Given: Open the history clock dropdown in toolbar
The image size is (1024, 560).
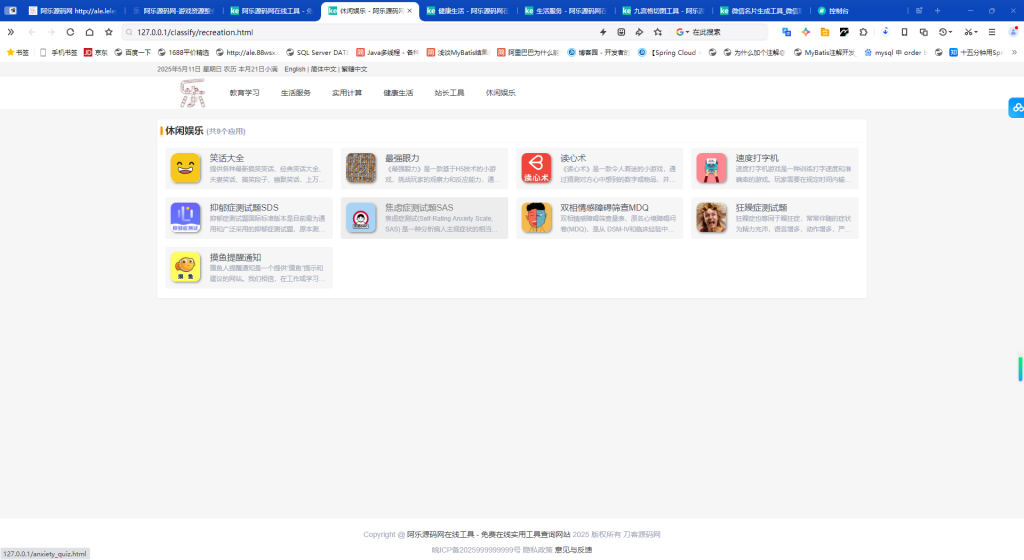Looking at the screenshot, I should point(945,32).
